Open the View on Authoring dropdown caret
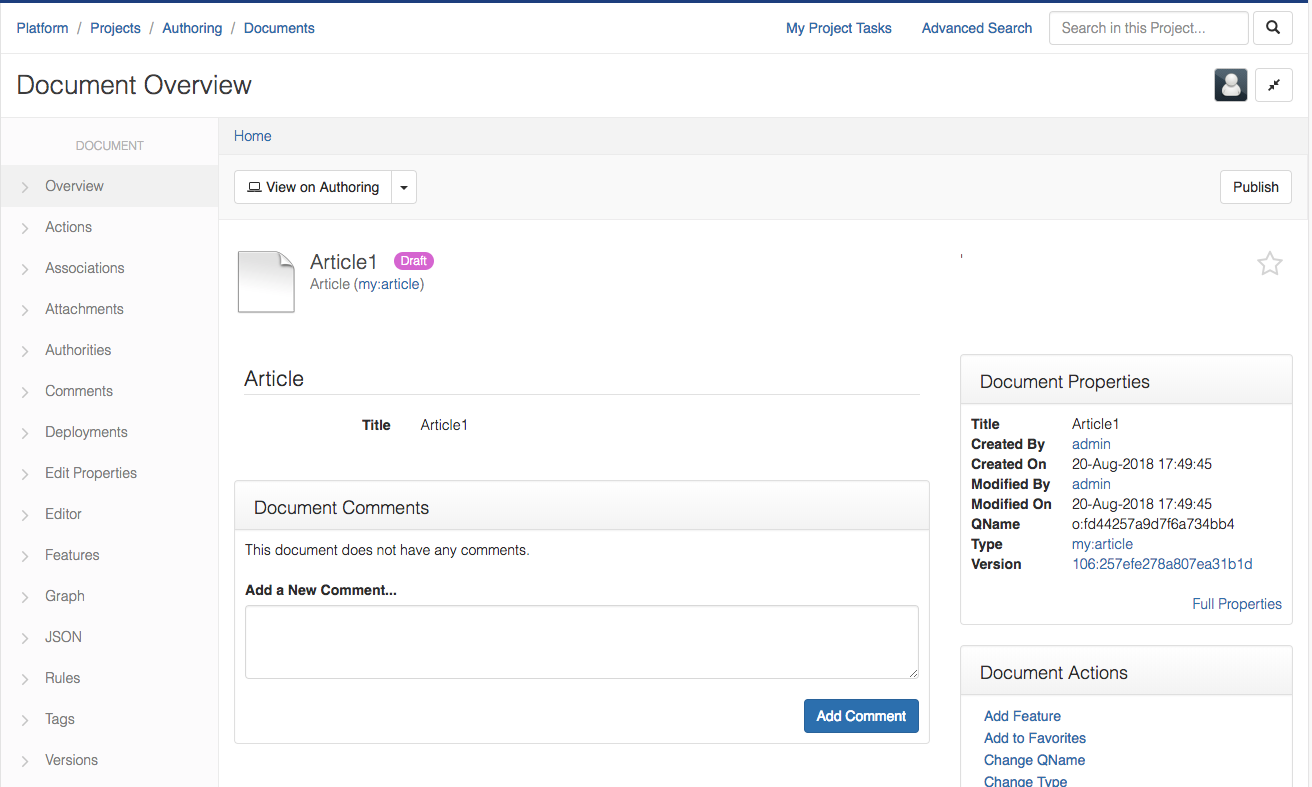The height and width of the screenshot is (787, 1312). coord(404,187)
